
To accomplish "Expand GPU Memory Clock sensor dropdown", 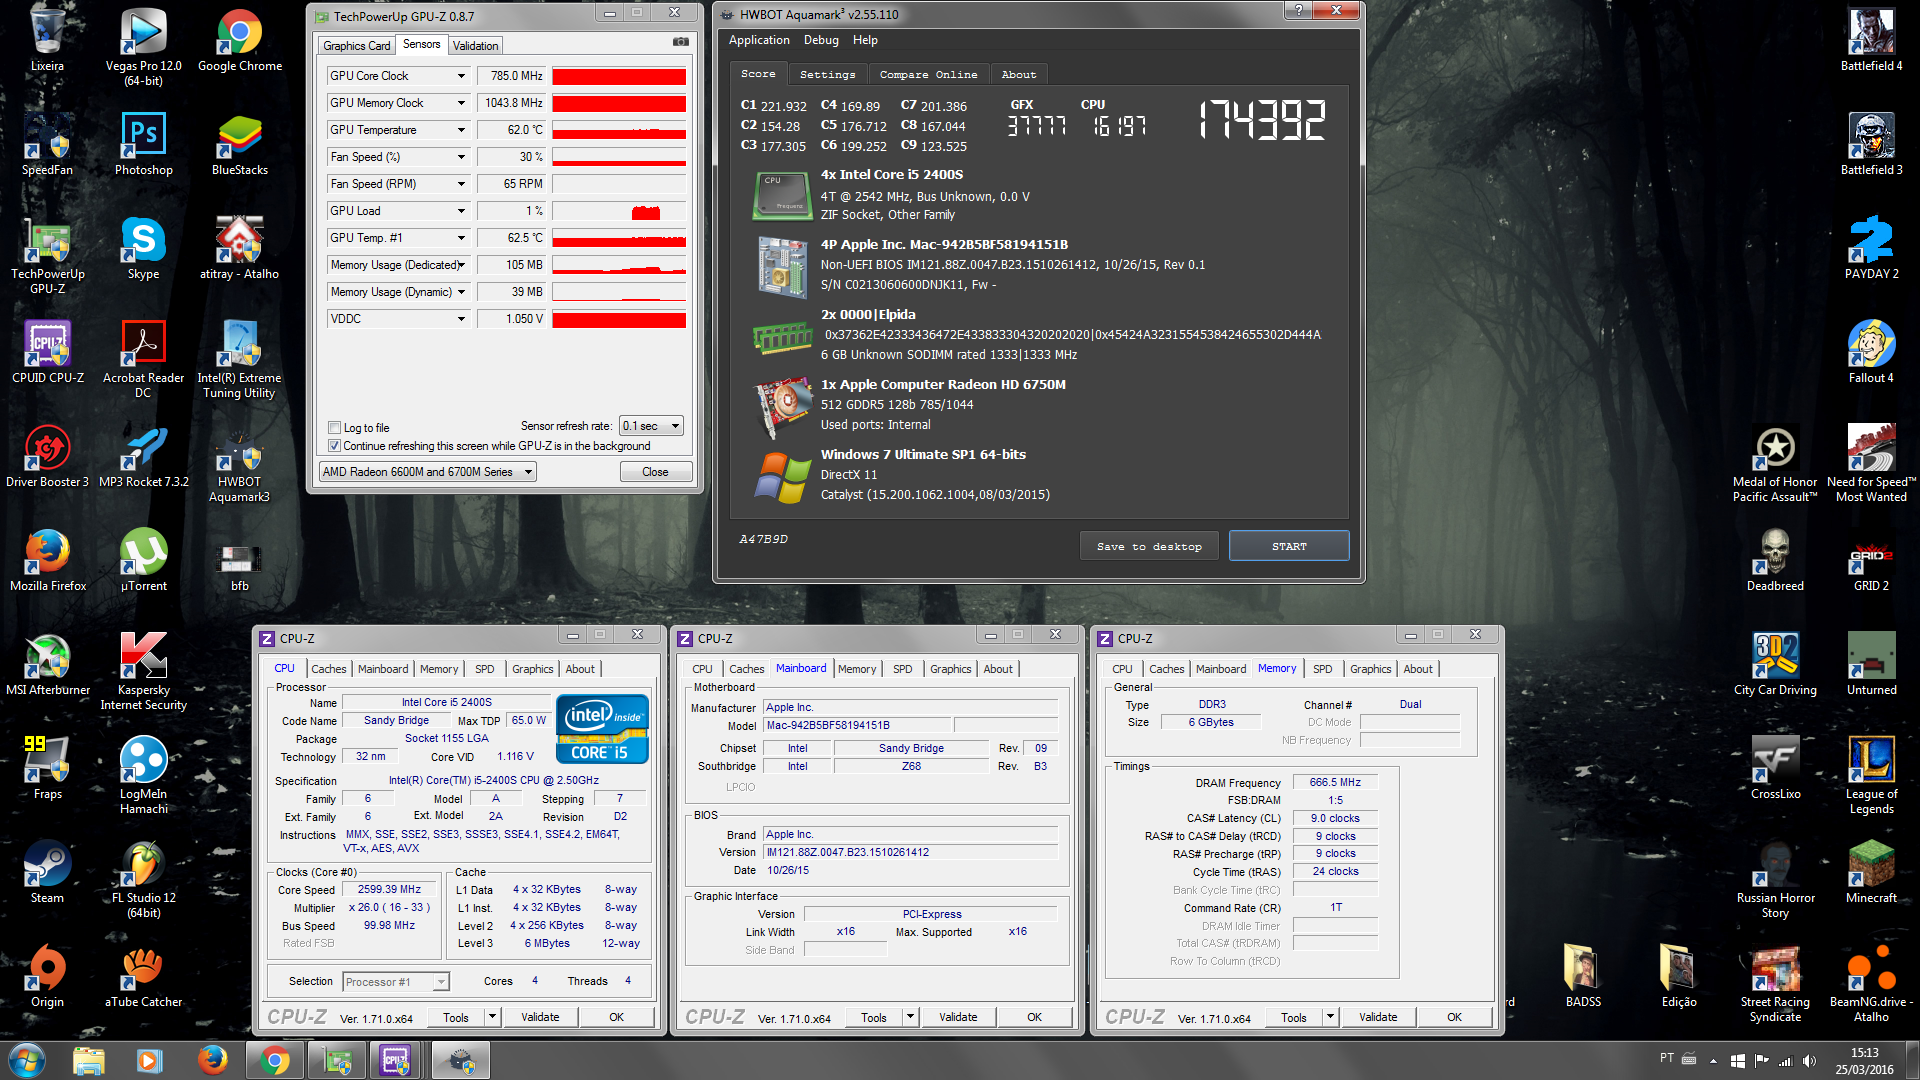I will point(461,103).
